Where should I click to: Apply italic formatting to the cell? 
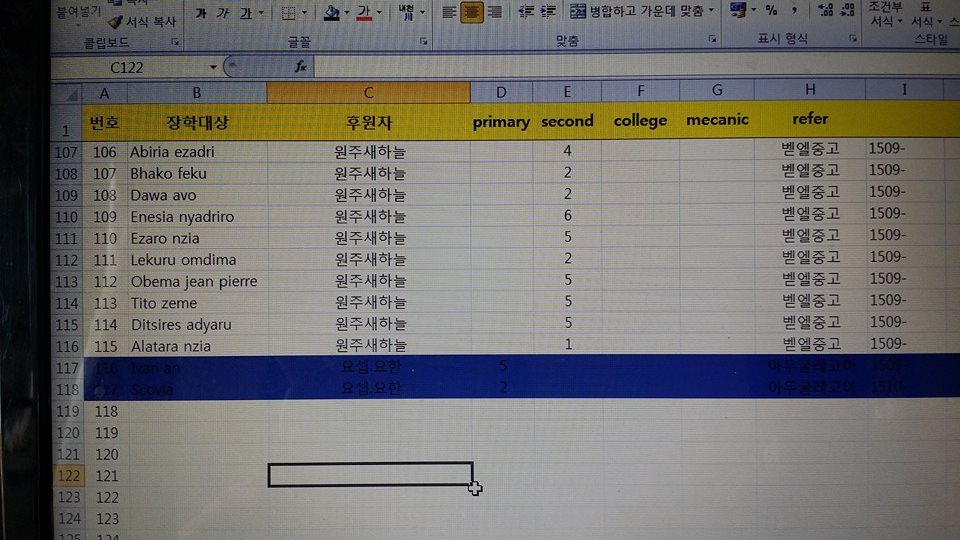221,12
